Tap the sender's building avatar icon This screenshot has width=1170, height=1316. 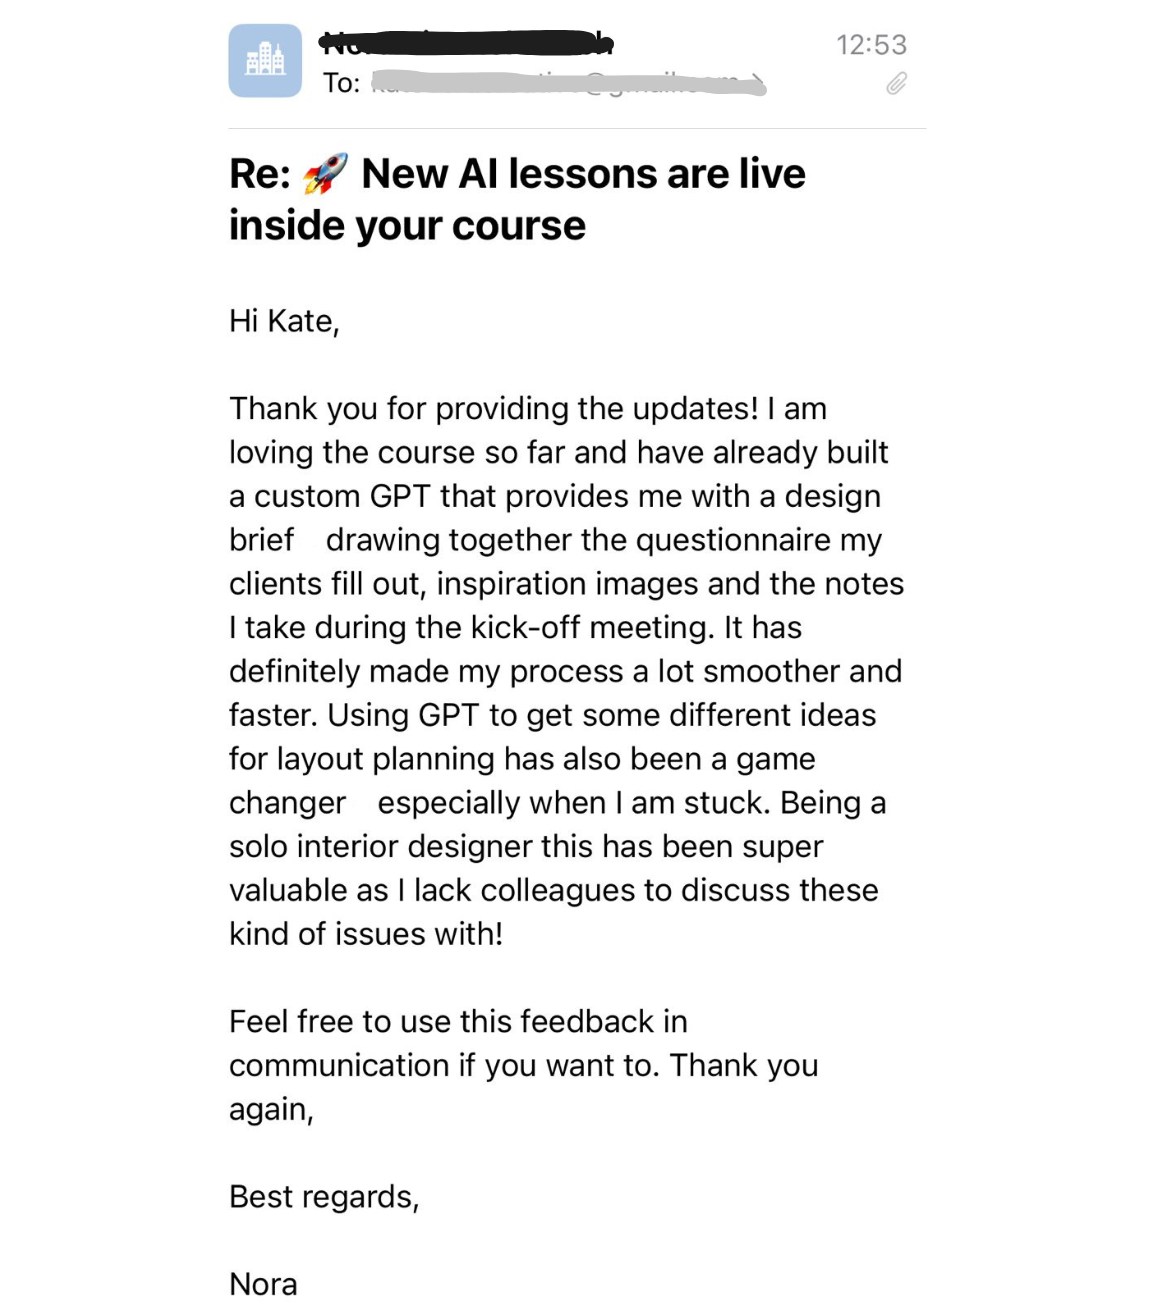point(265,61)
